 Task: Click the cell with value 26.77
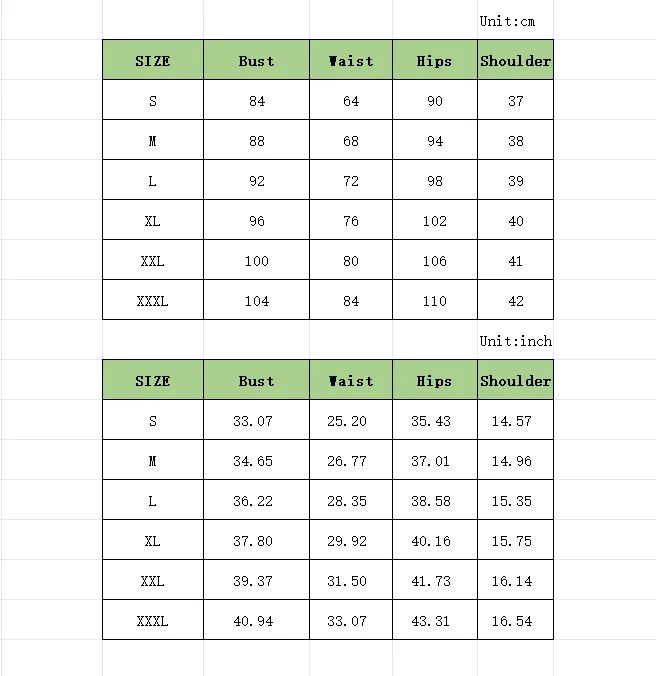click(x=351, y=460)
